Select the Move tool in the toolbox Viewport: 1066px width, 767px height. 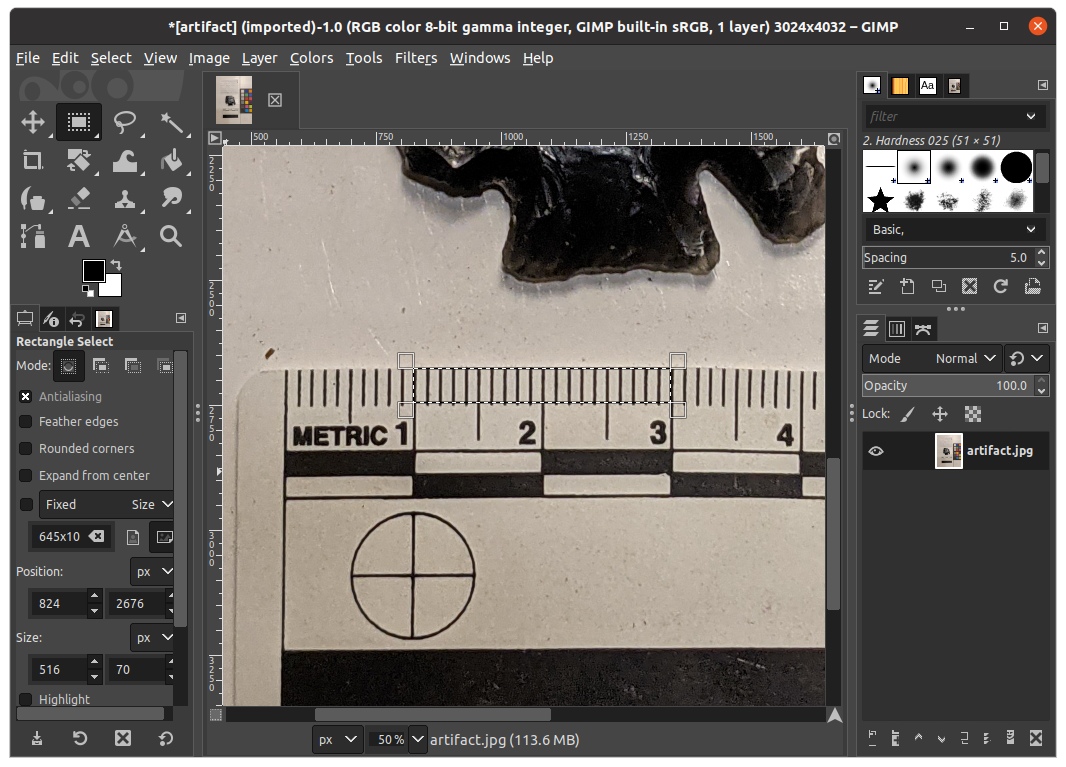[33, 122]
